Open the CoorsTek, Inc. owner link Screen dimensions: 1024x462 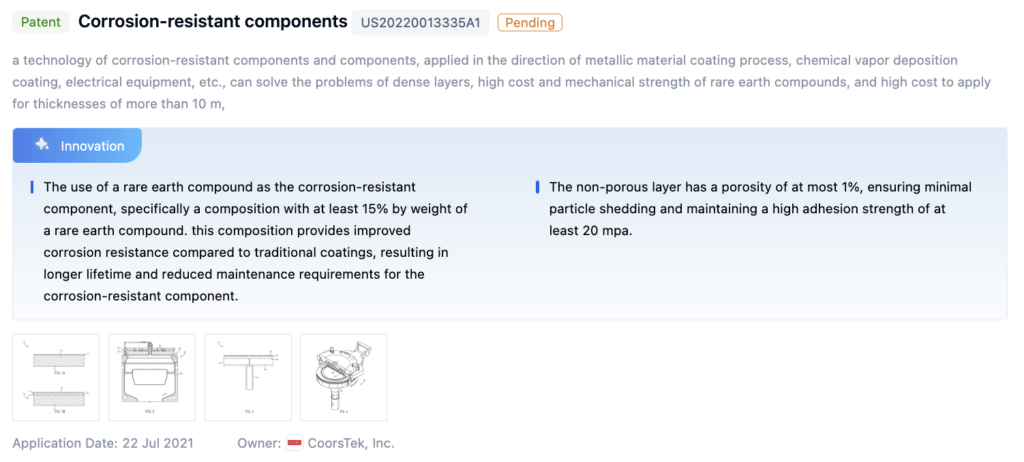pyautogui.click(x=352, y=442)
